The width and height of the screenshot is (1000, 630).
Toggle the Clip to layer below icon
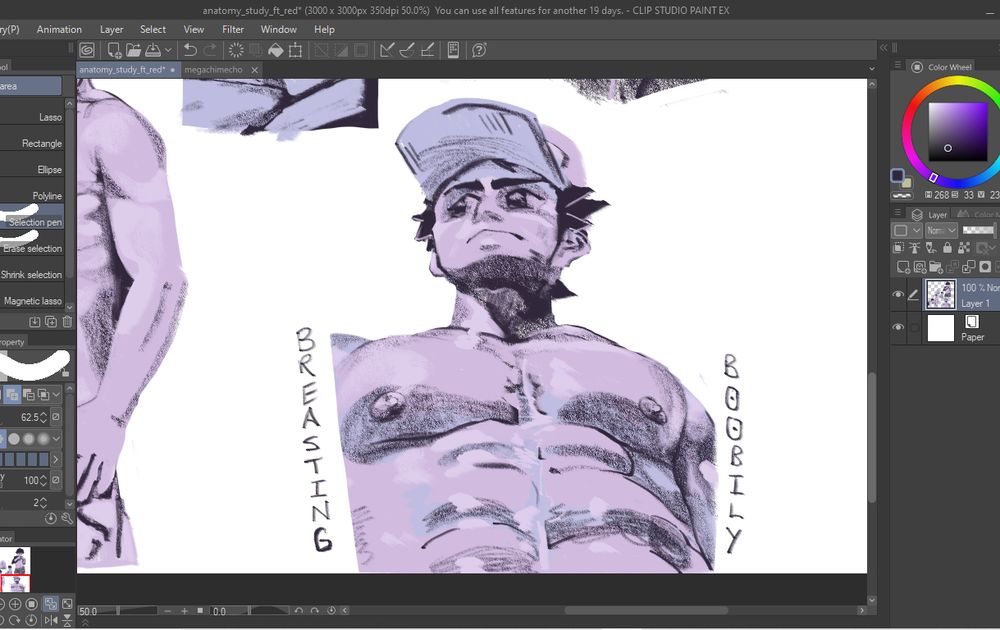pos(899,247)
